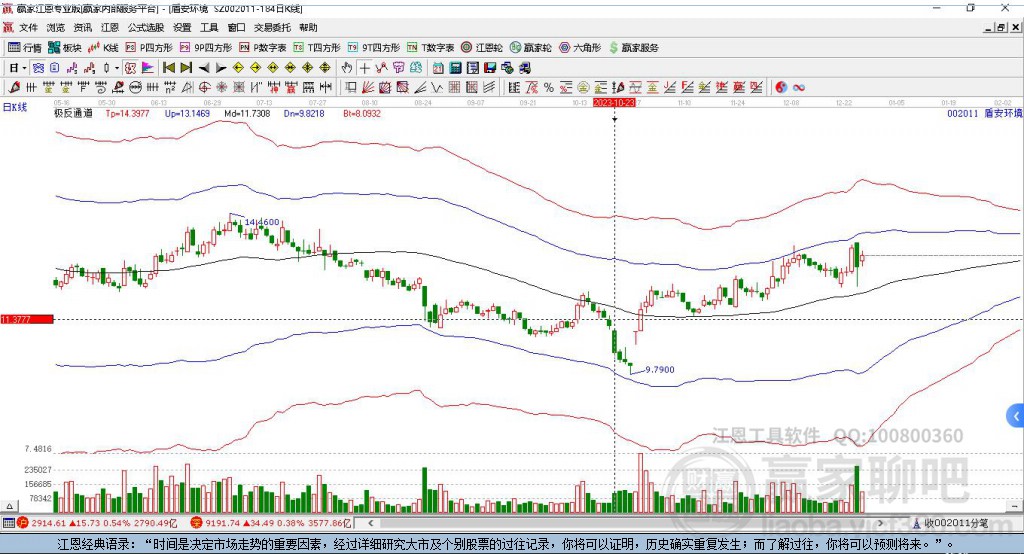Open 赢家服务 dollar-sign service
The image size is (1024, 554).
[x=633, y=48]
